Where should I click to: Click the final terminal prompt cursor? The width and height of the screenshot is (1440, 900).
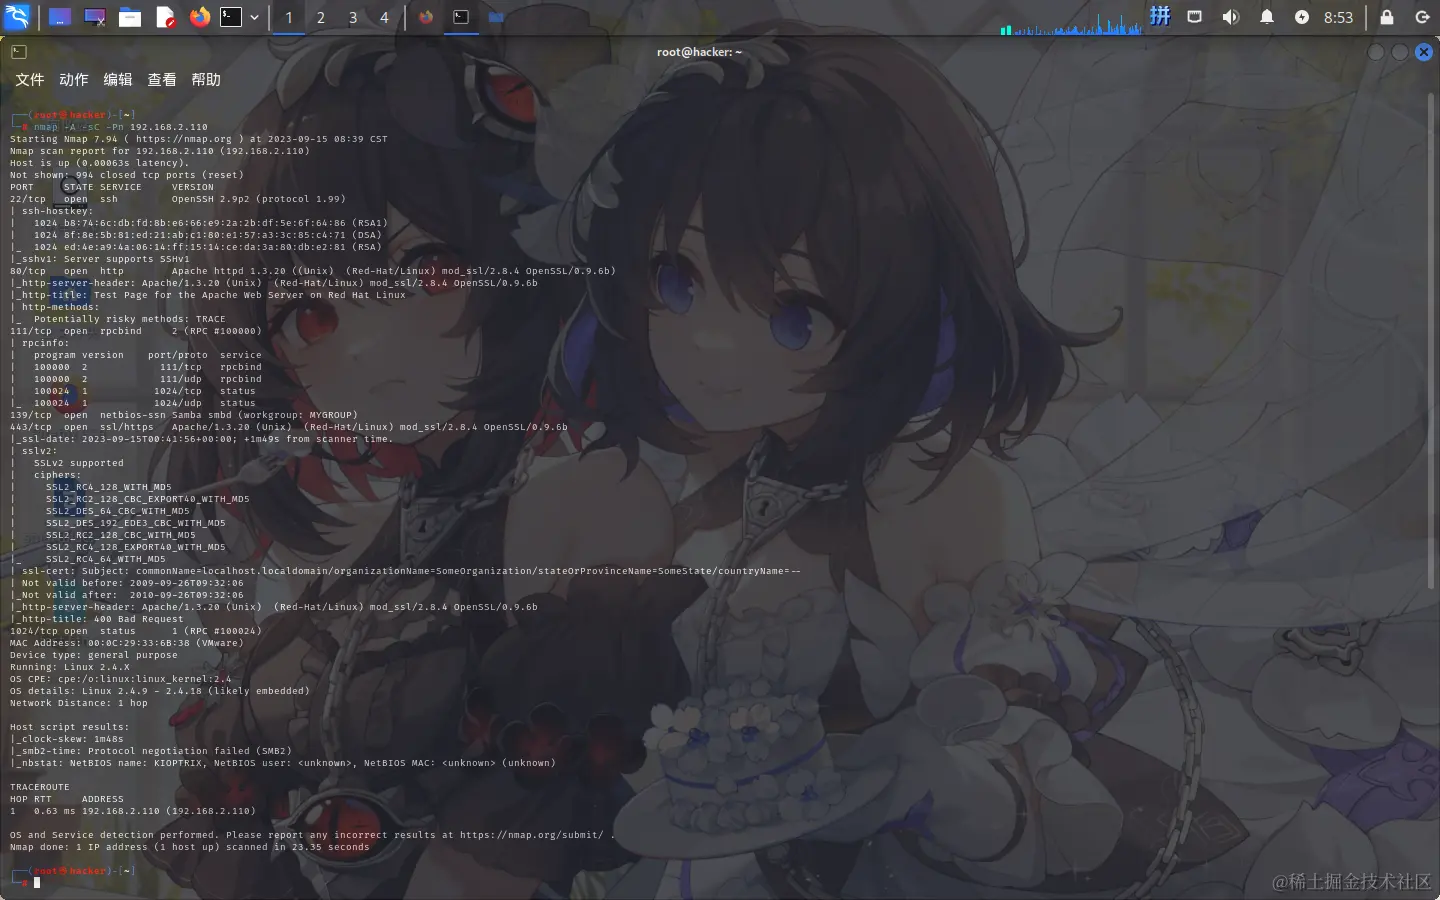click(x=37, y=883)
